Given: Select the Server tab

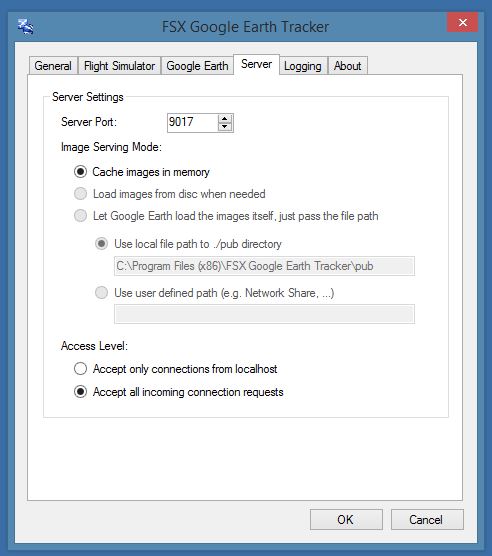Looking at the screenshot, I should coord(256,64).
